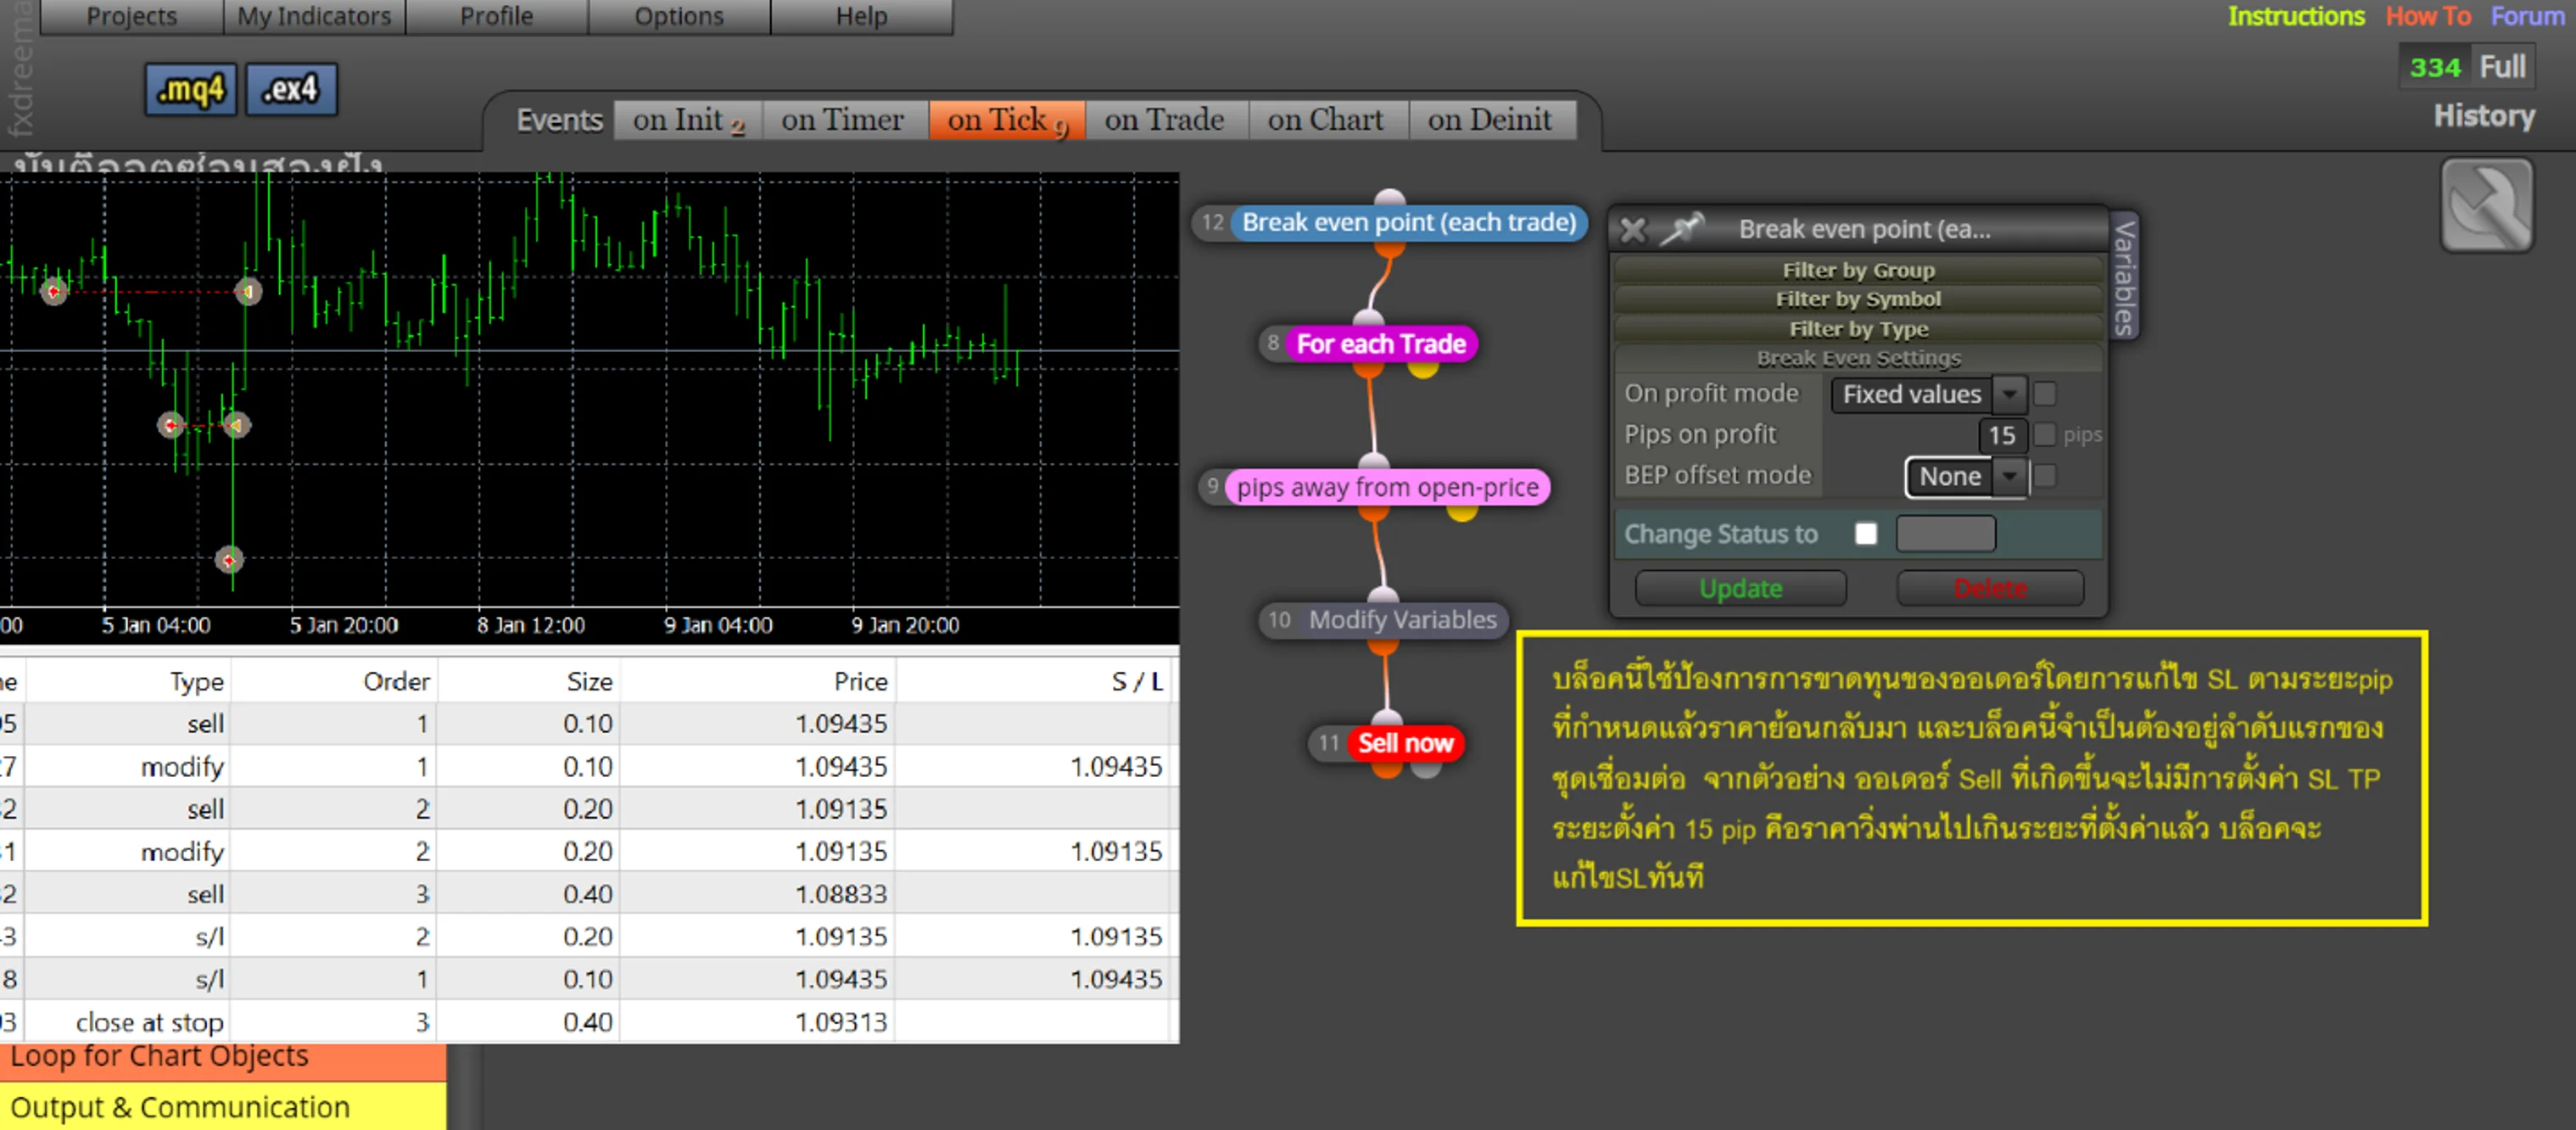Toggle checkbox beside On profit mode dropdown

pyautogui.click(x=2045, y=394)
